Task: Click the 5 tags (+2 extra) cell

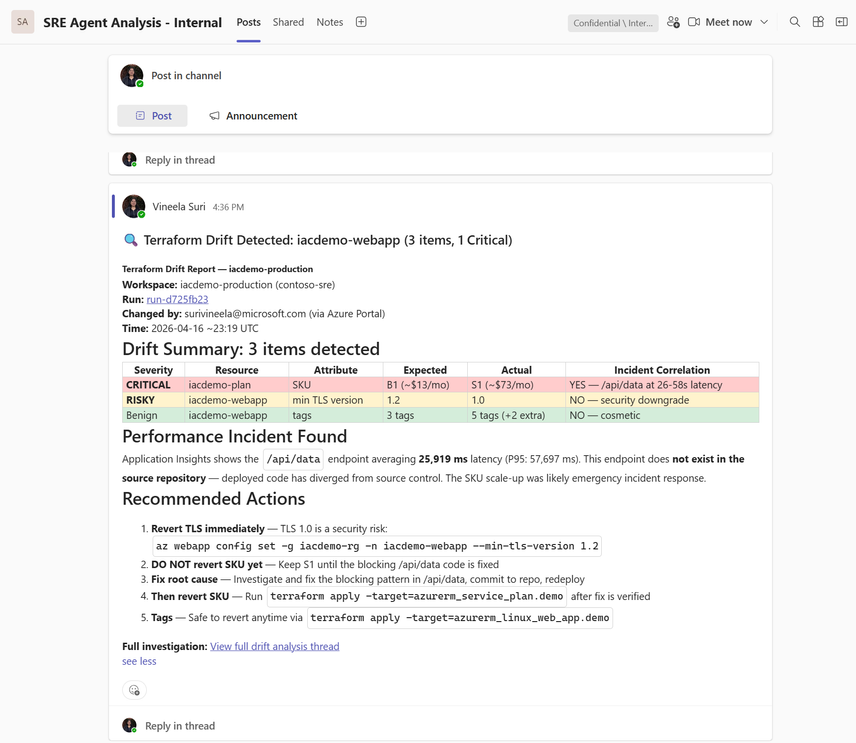Action: coord(516,415)
